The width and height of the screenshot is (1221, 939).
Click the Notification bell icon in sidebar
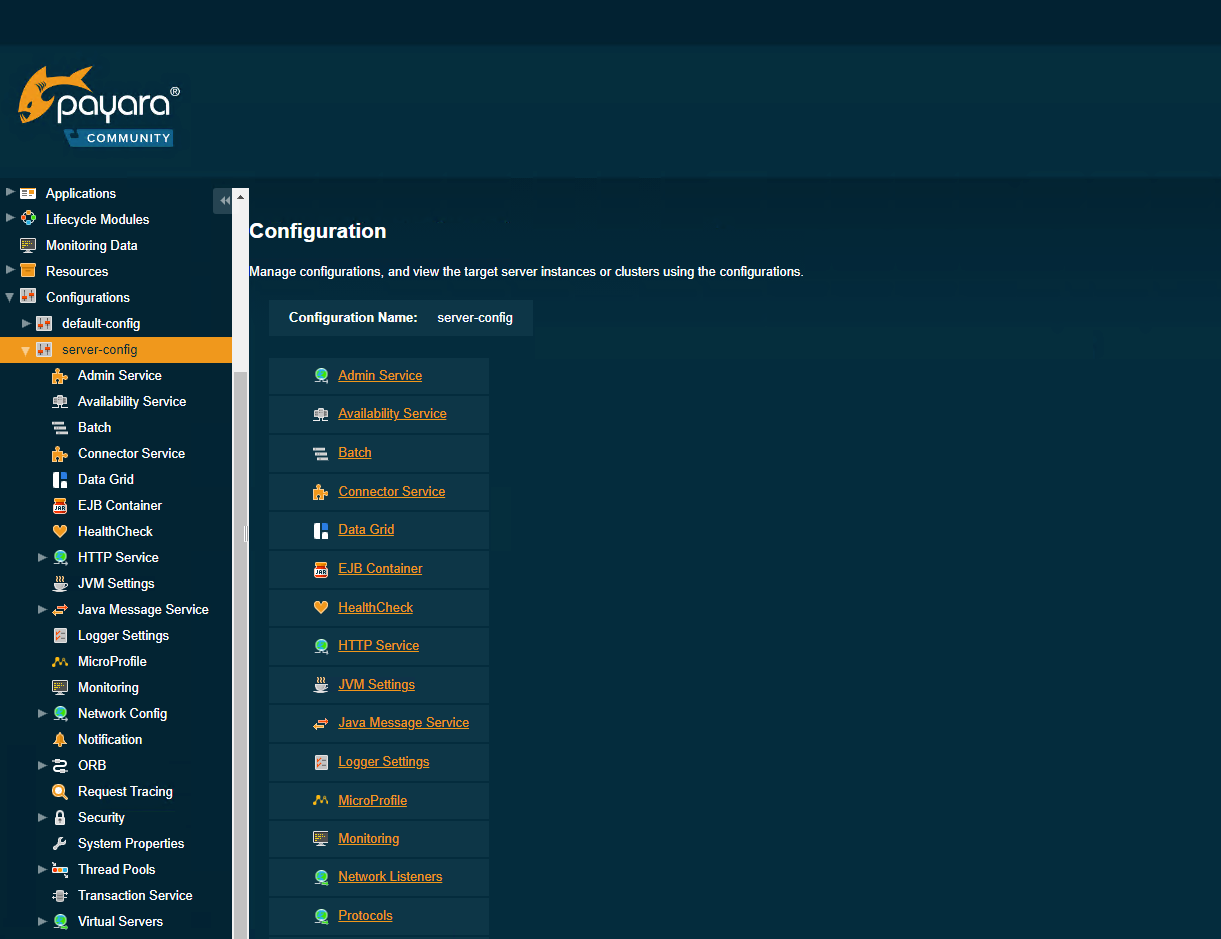point(60,740)
